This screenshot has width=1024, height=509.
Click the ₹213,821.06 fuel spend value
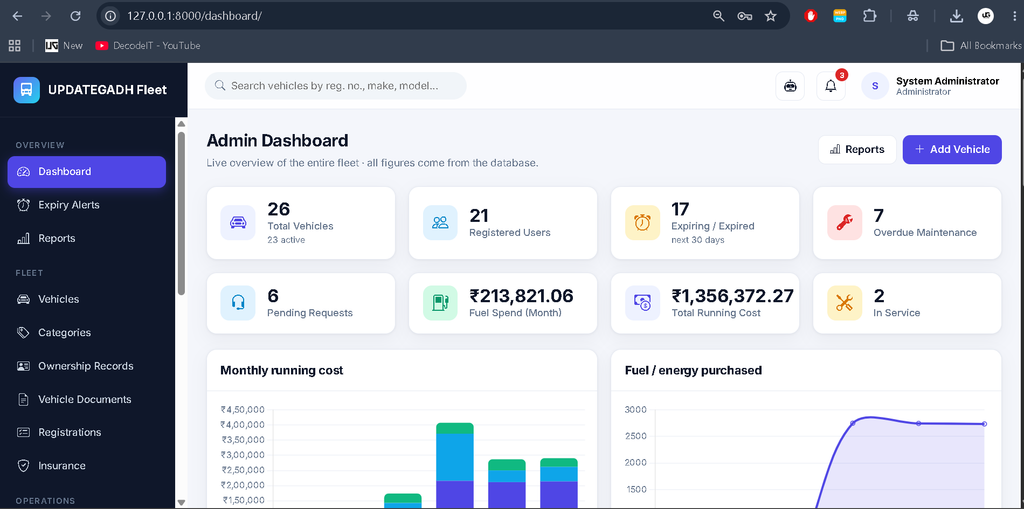coord(521,296)
